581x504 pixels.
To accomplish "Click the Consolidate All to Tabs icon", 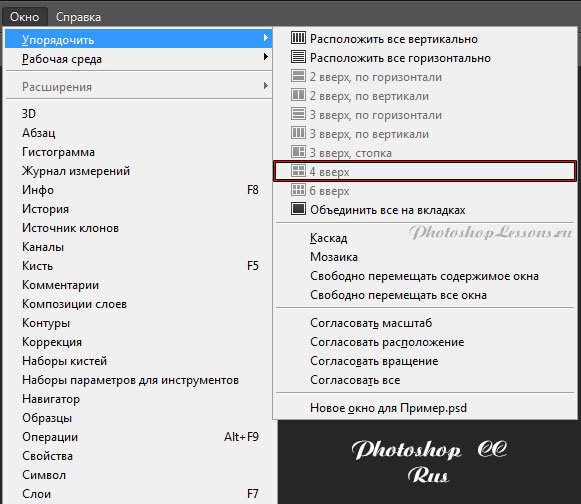I will click(298, 209).
